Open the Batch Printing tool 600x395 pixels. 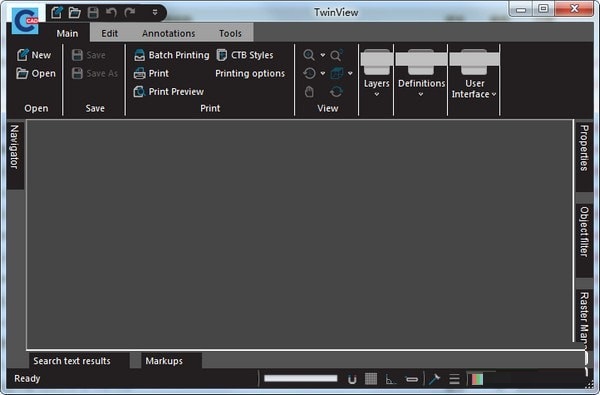171,55
